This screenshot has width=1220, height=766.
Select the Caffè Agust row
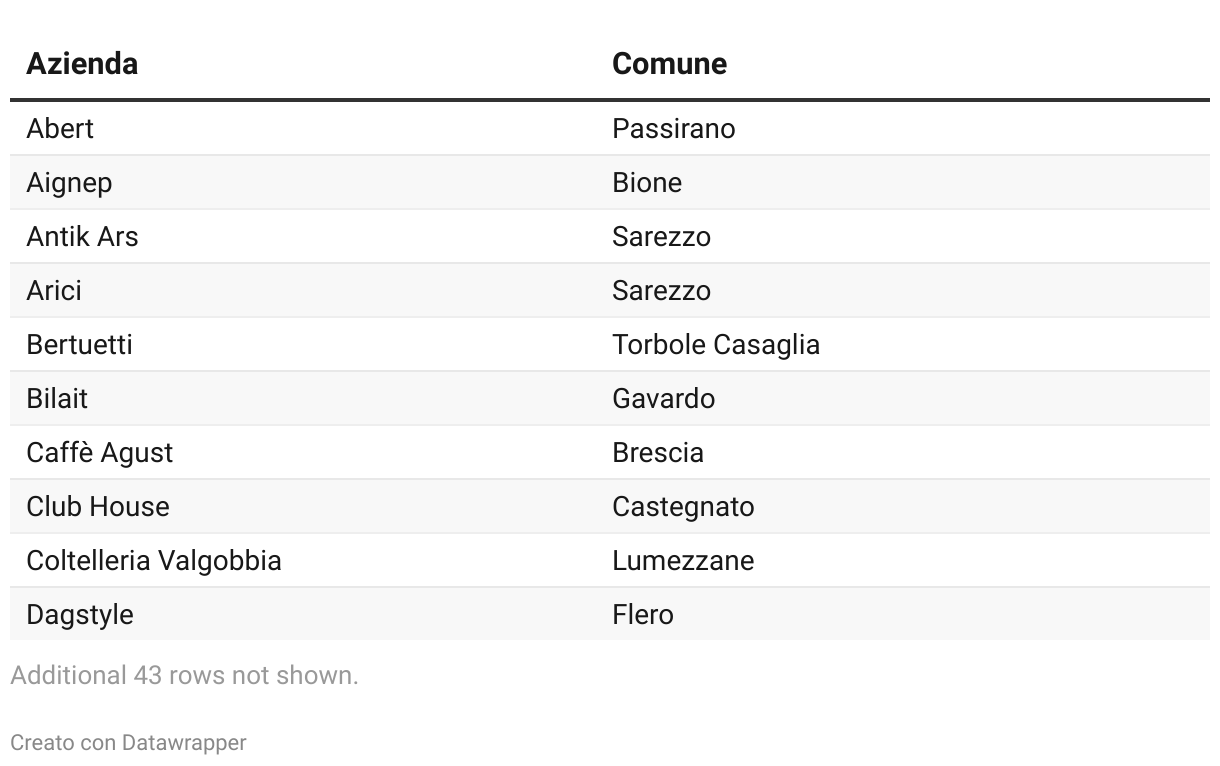[x=610, y=453]
